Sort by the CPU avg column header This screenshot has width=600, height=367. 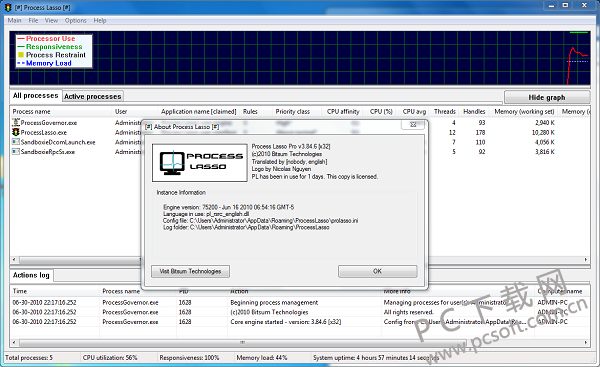pos(414,112)
